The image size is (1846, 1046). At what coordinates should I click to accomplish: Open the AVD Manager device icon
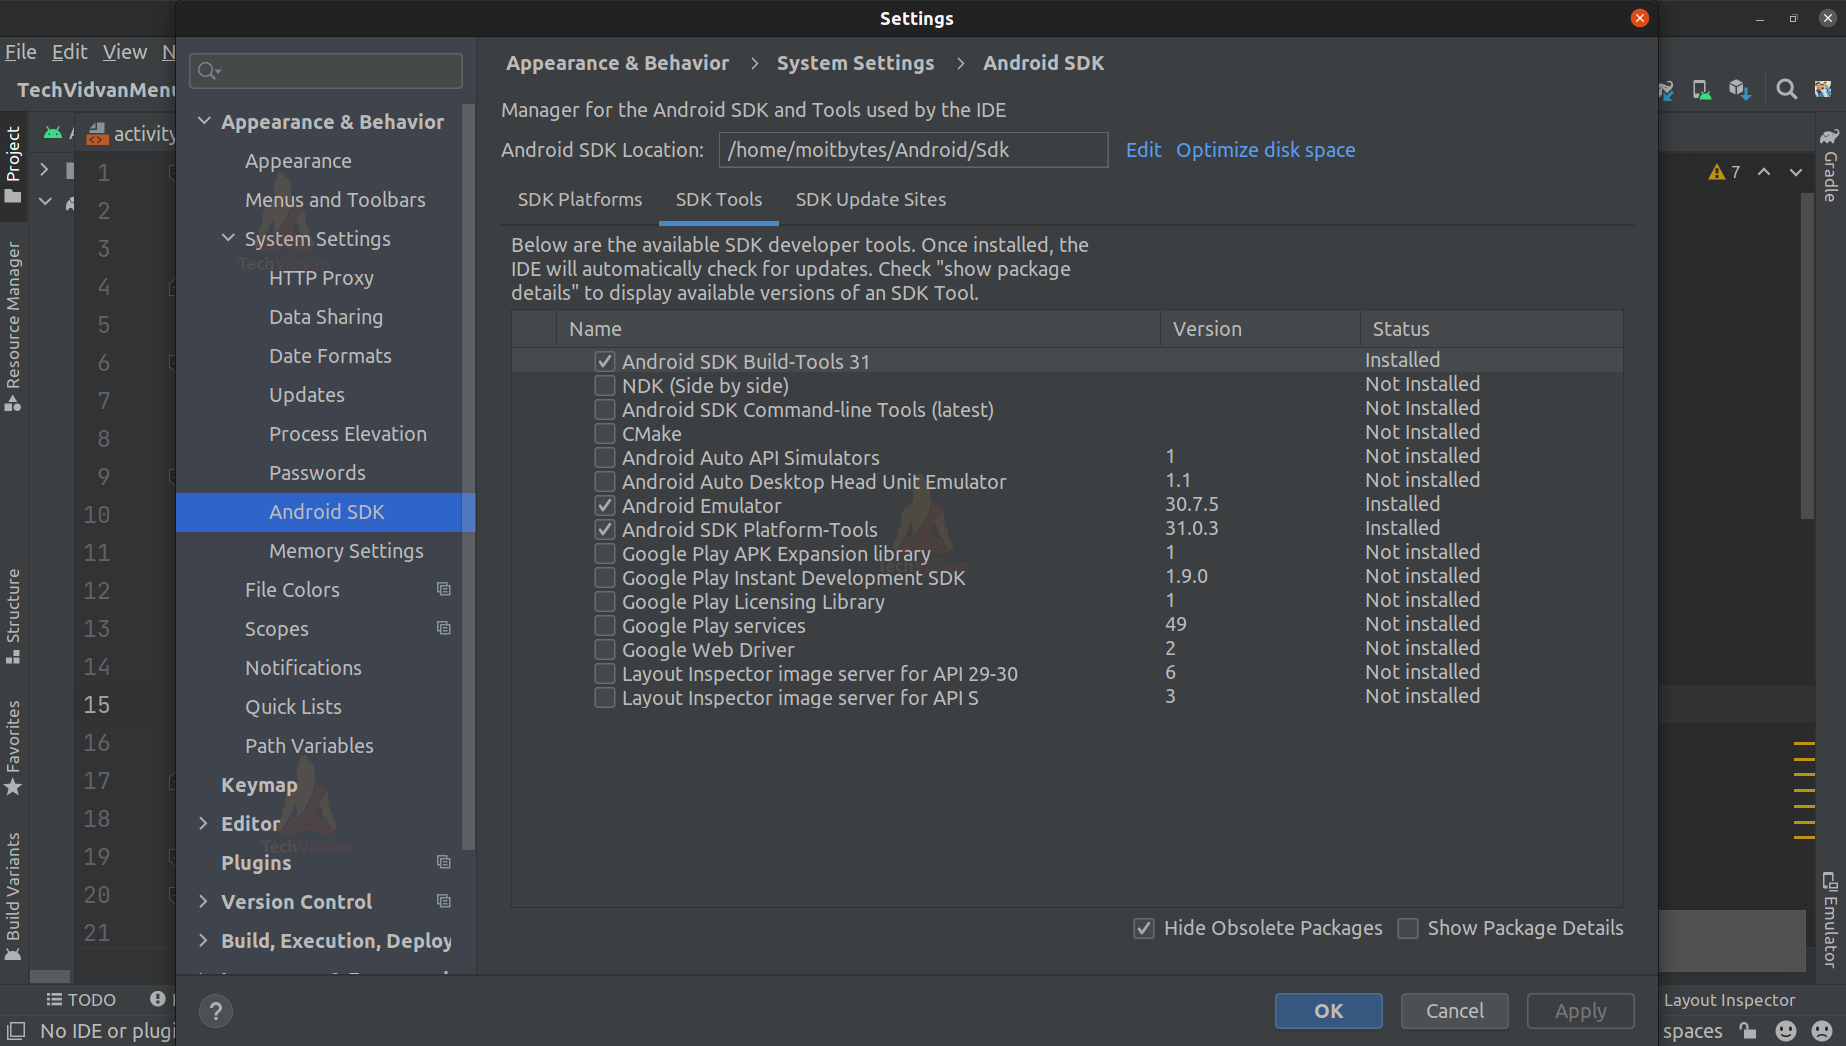[1701, 90]
